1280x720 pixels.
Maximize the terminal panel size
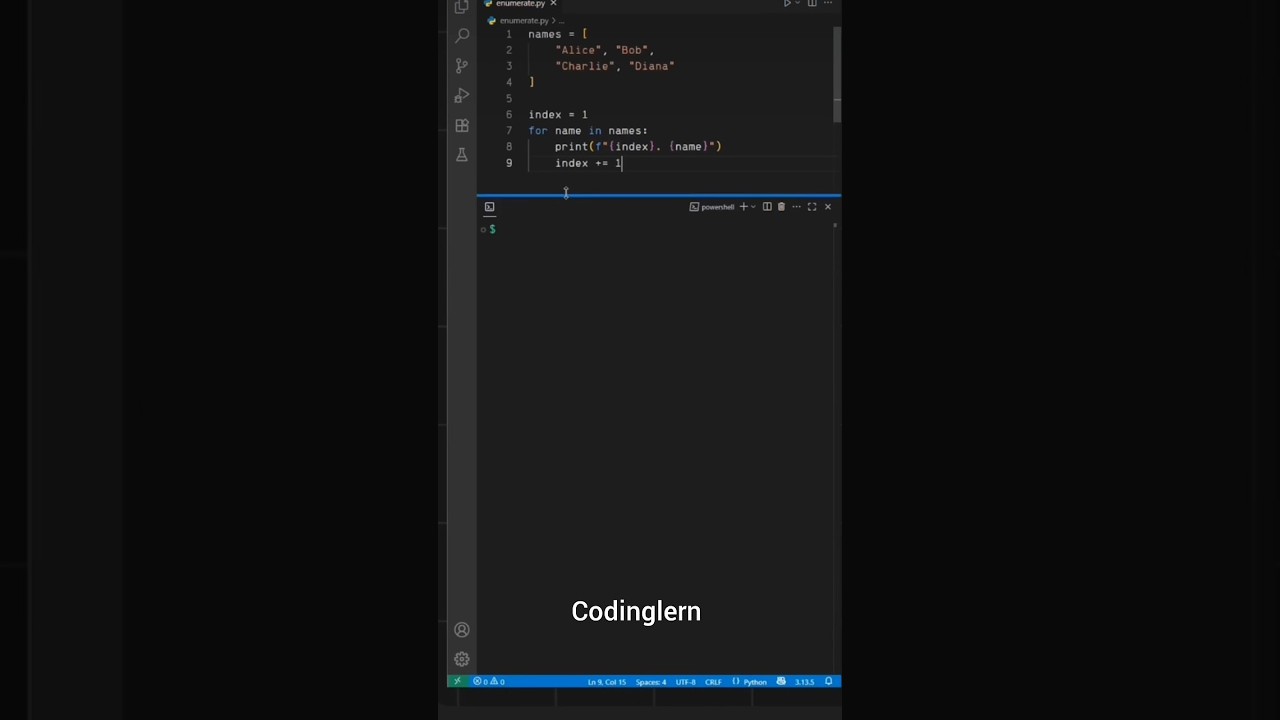coord(812,207)
